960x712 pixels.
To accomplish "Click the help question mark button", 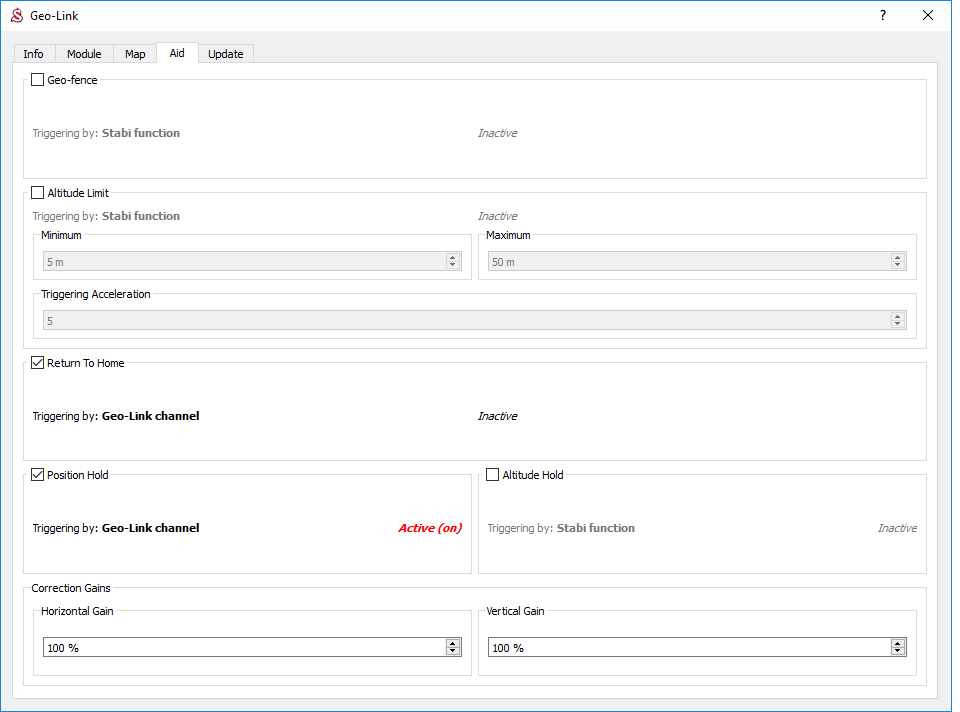I will tap(882, 16).
